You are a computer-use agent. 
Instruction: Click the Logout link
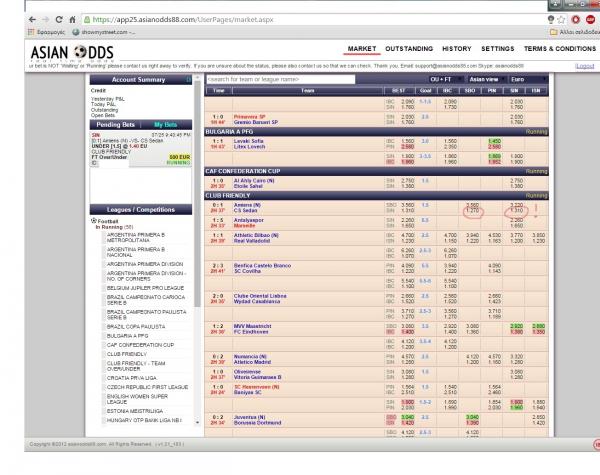pyautogui.click(x=585, y=66)
